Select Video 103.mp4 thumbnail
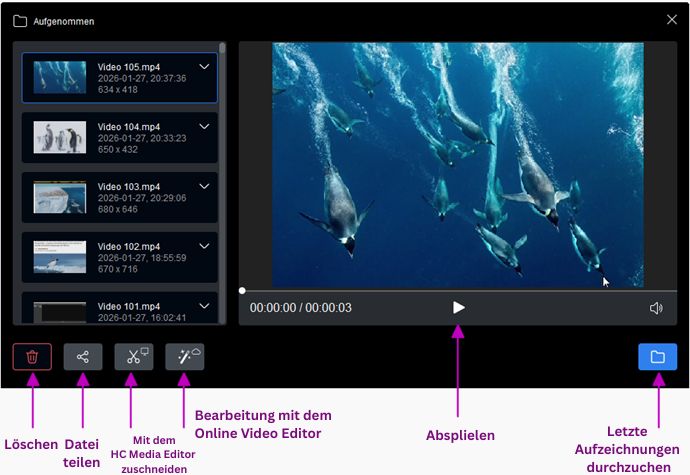 coord(60,197)
